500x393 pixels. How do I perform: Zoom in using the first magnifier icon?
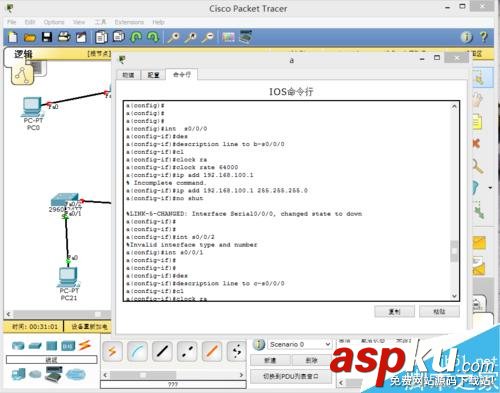click(x=173, y=37)
